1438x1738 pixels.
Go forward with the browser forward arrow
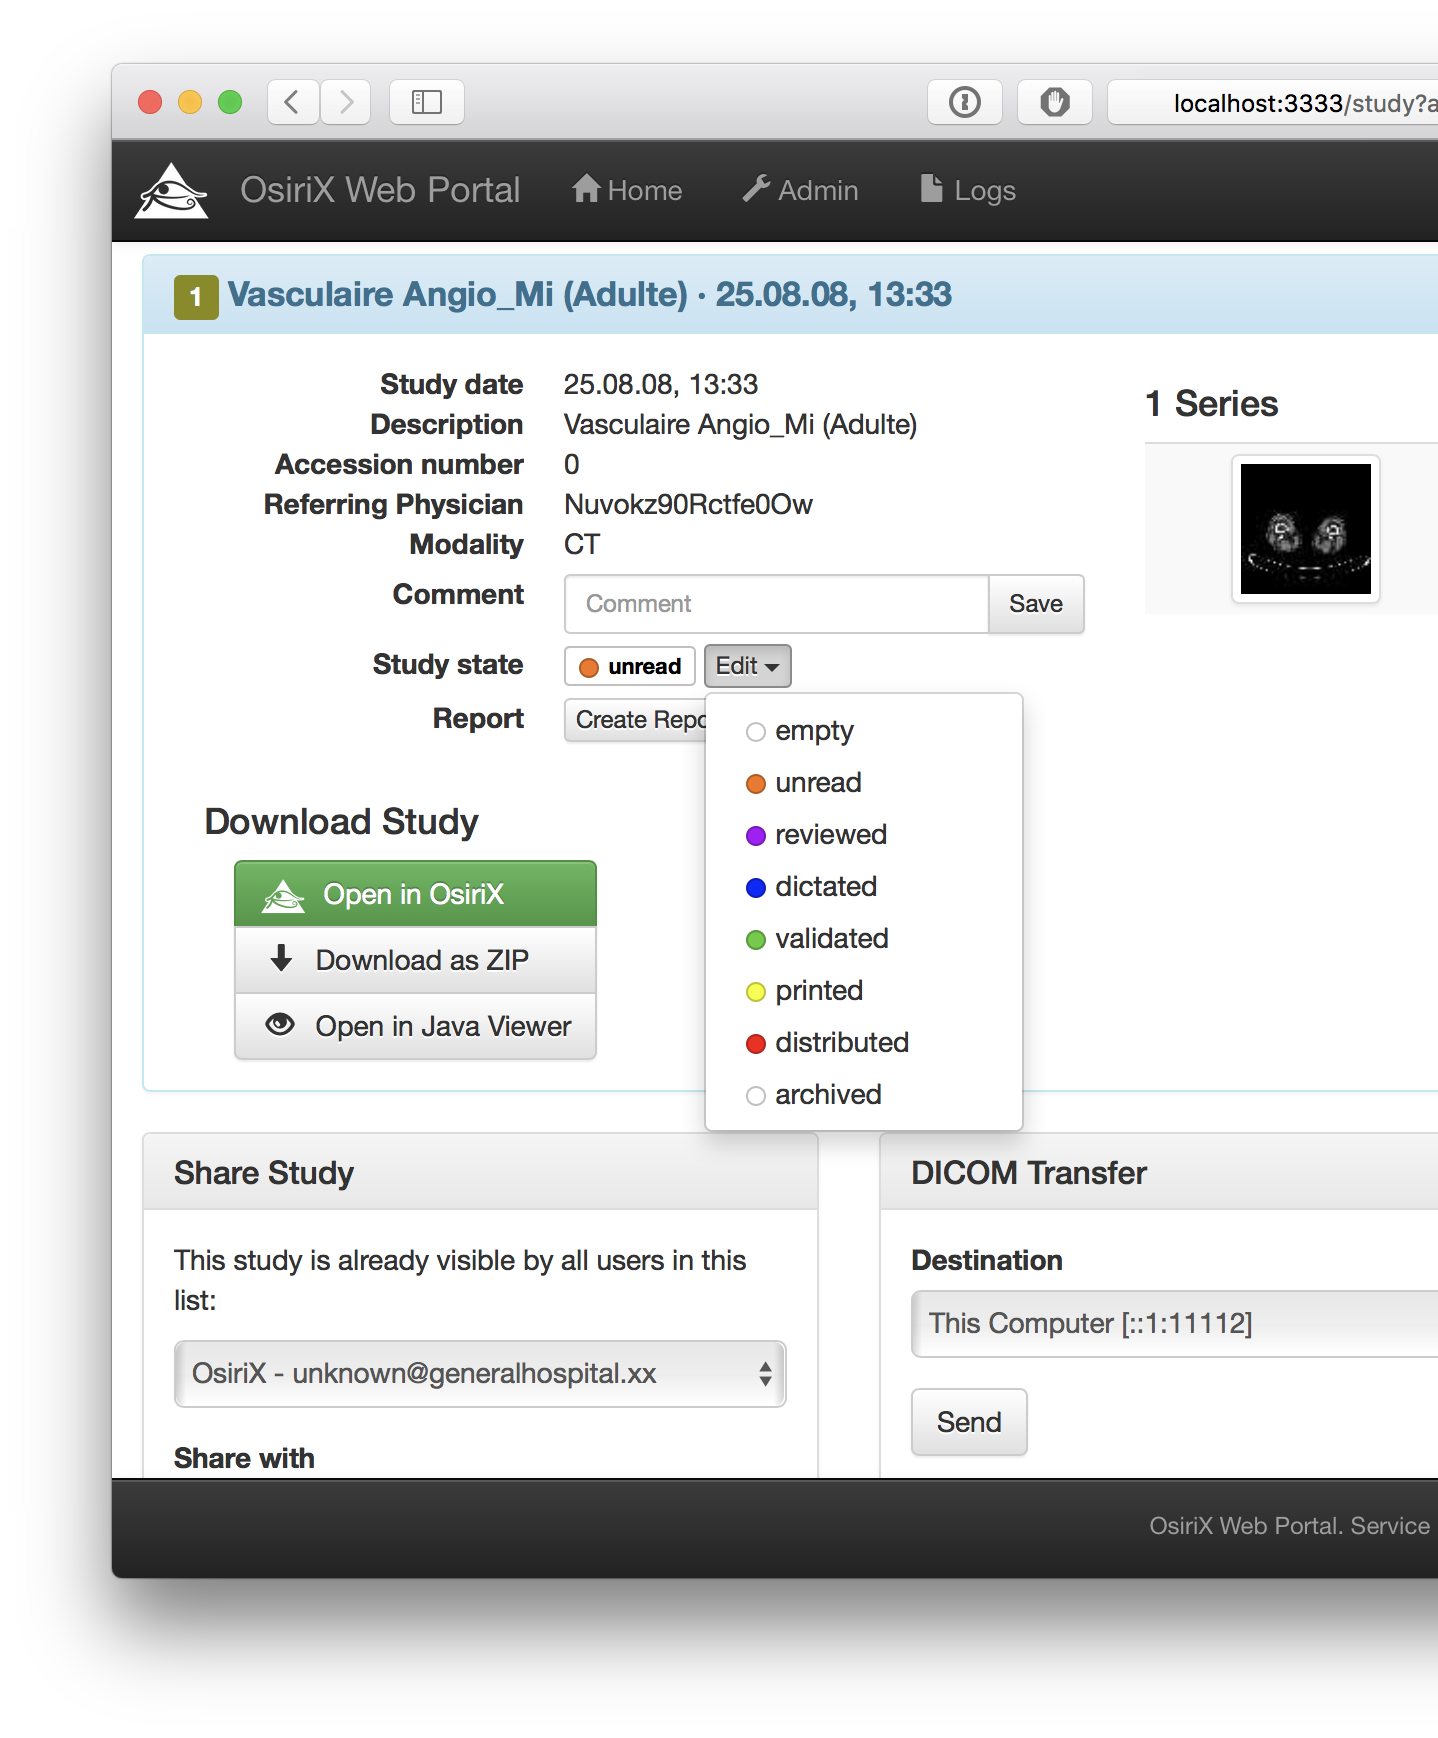[346, 102]
